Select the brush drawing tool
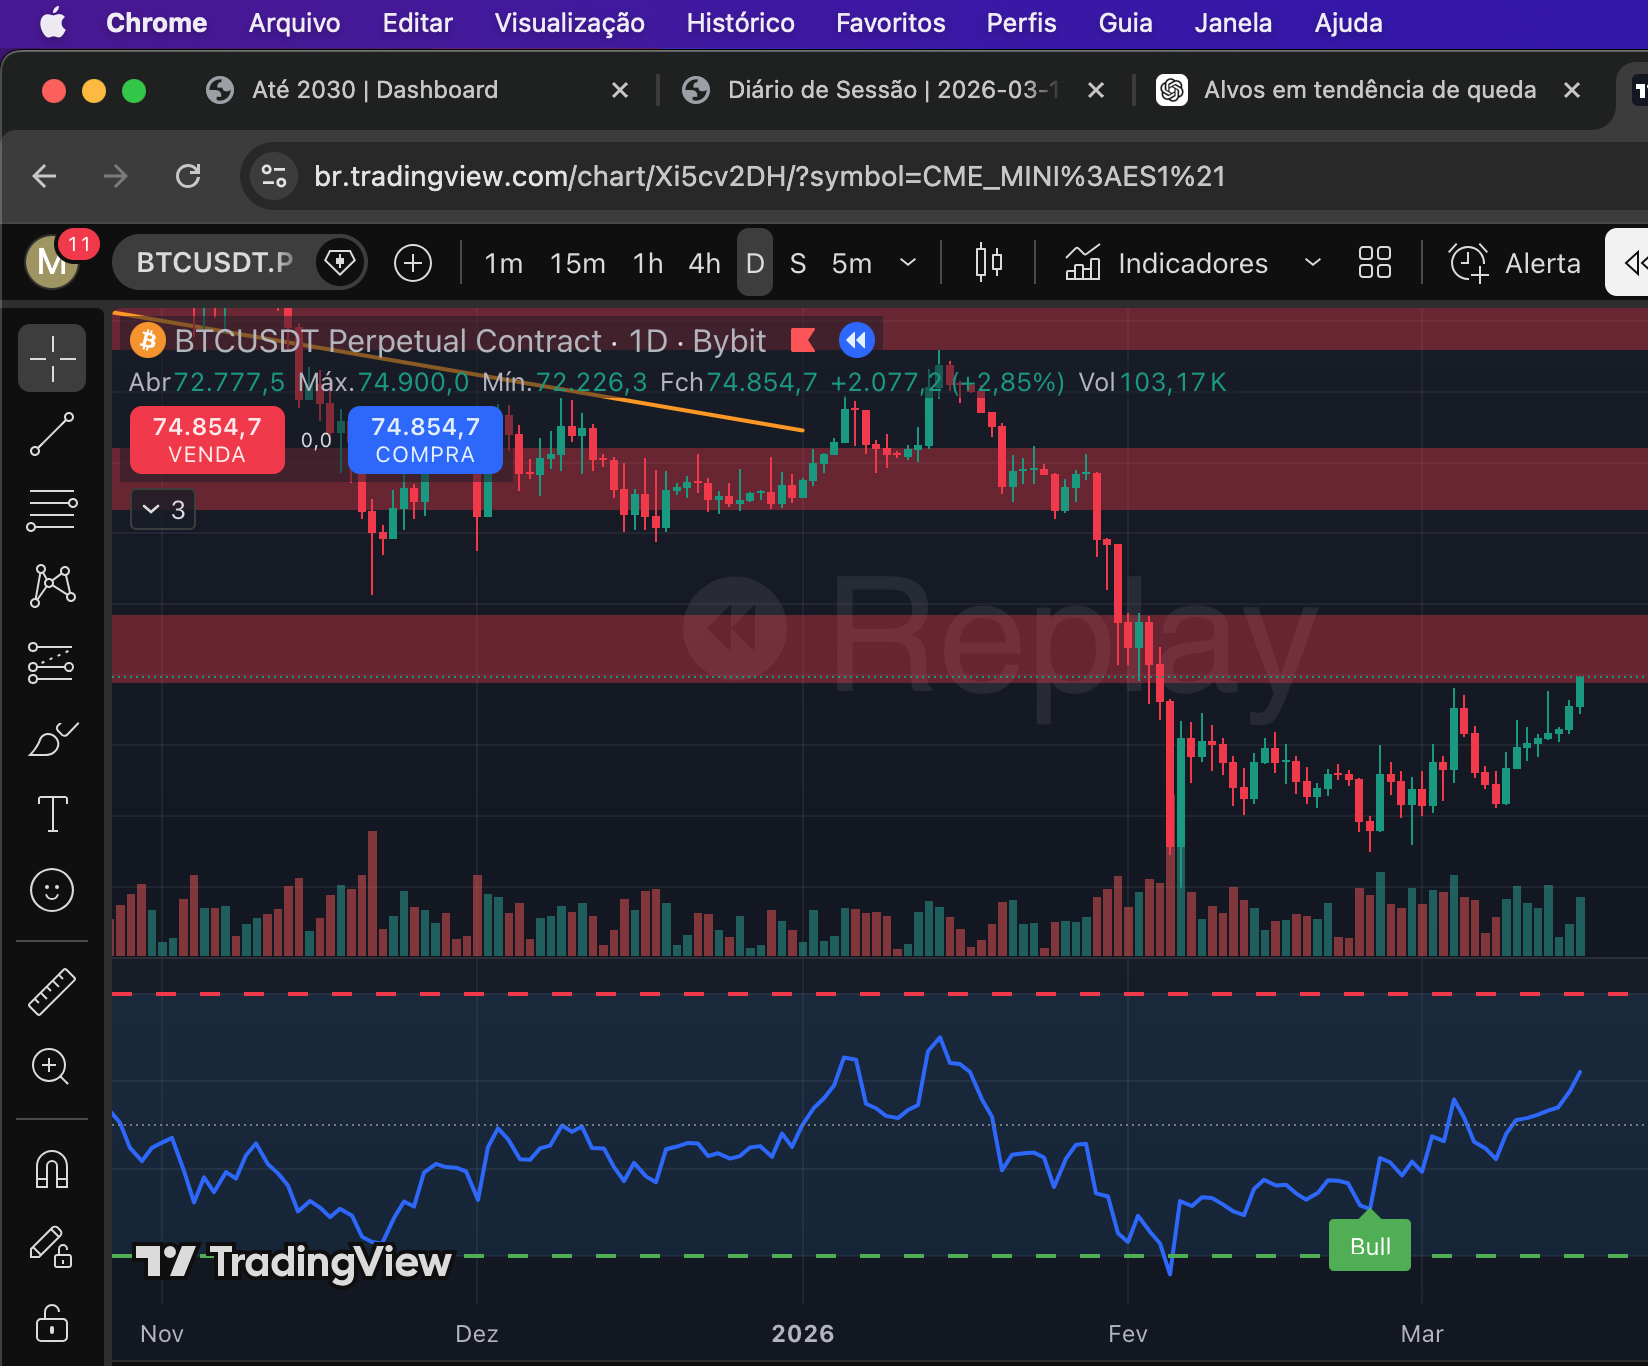 (52, 740)
